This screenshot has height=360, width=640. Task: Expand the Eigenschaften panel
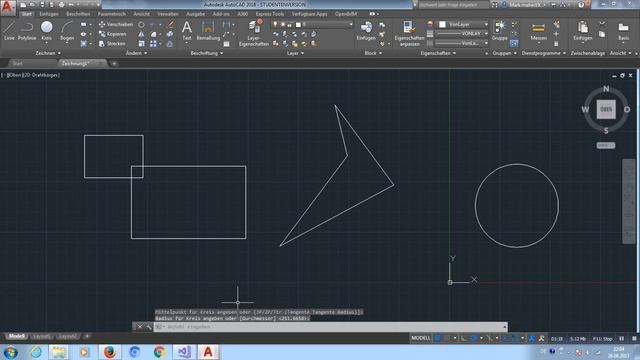(438, 53)
